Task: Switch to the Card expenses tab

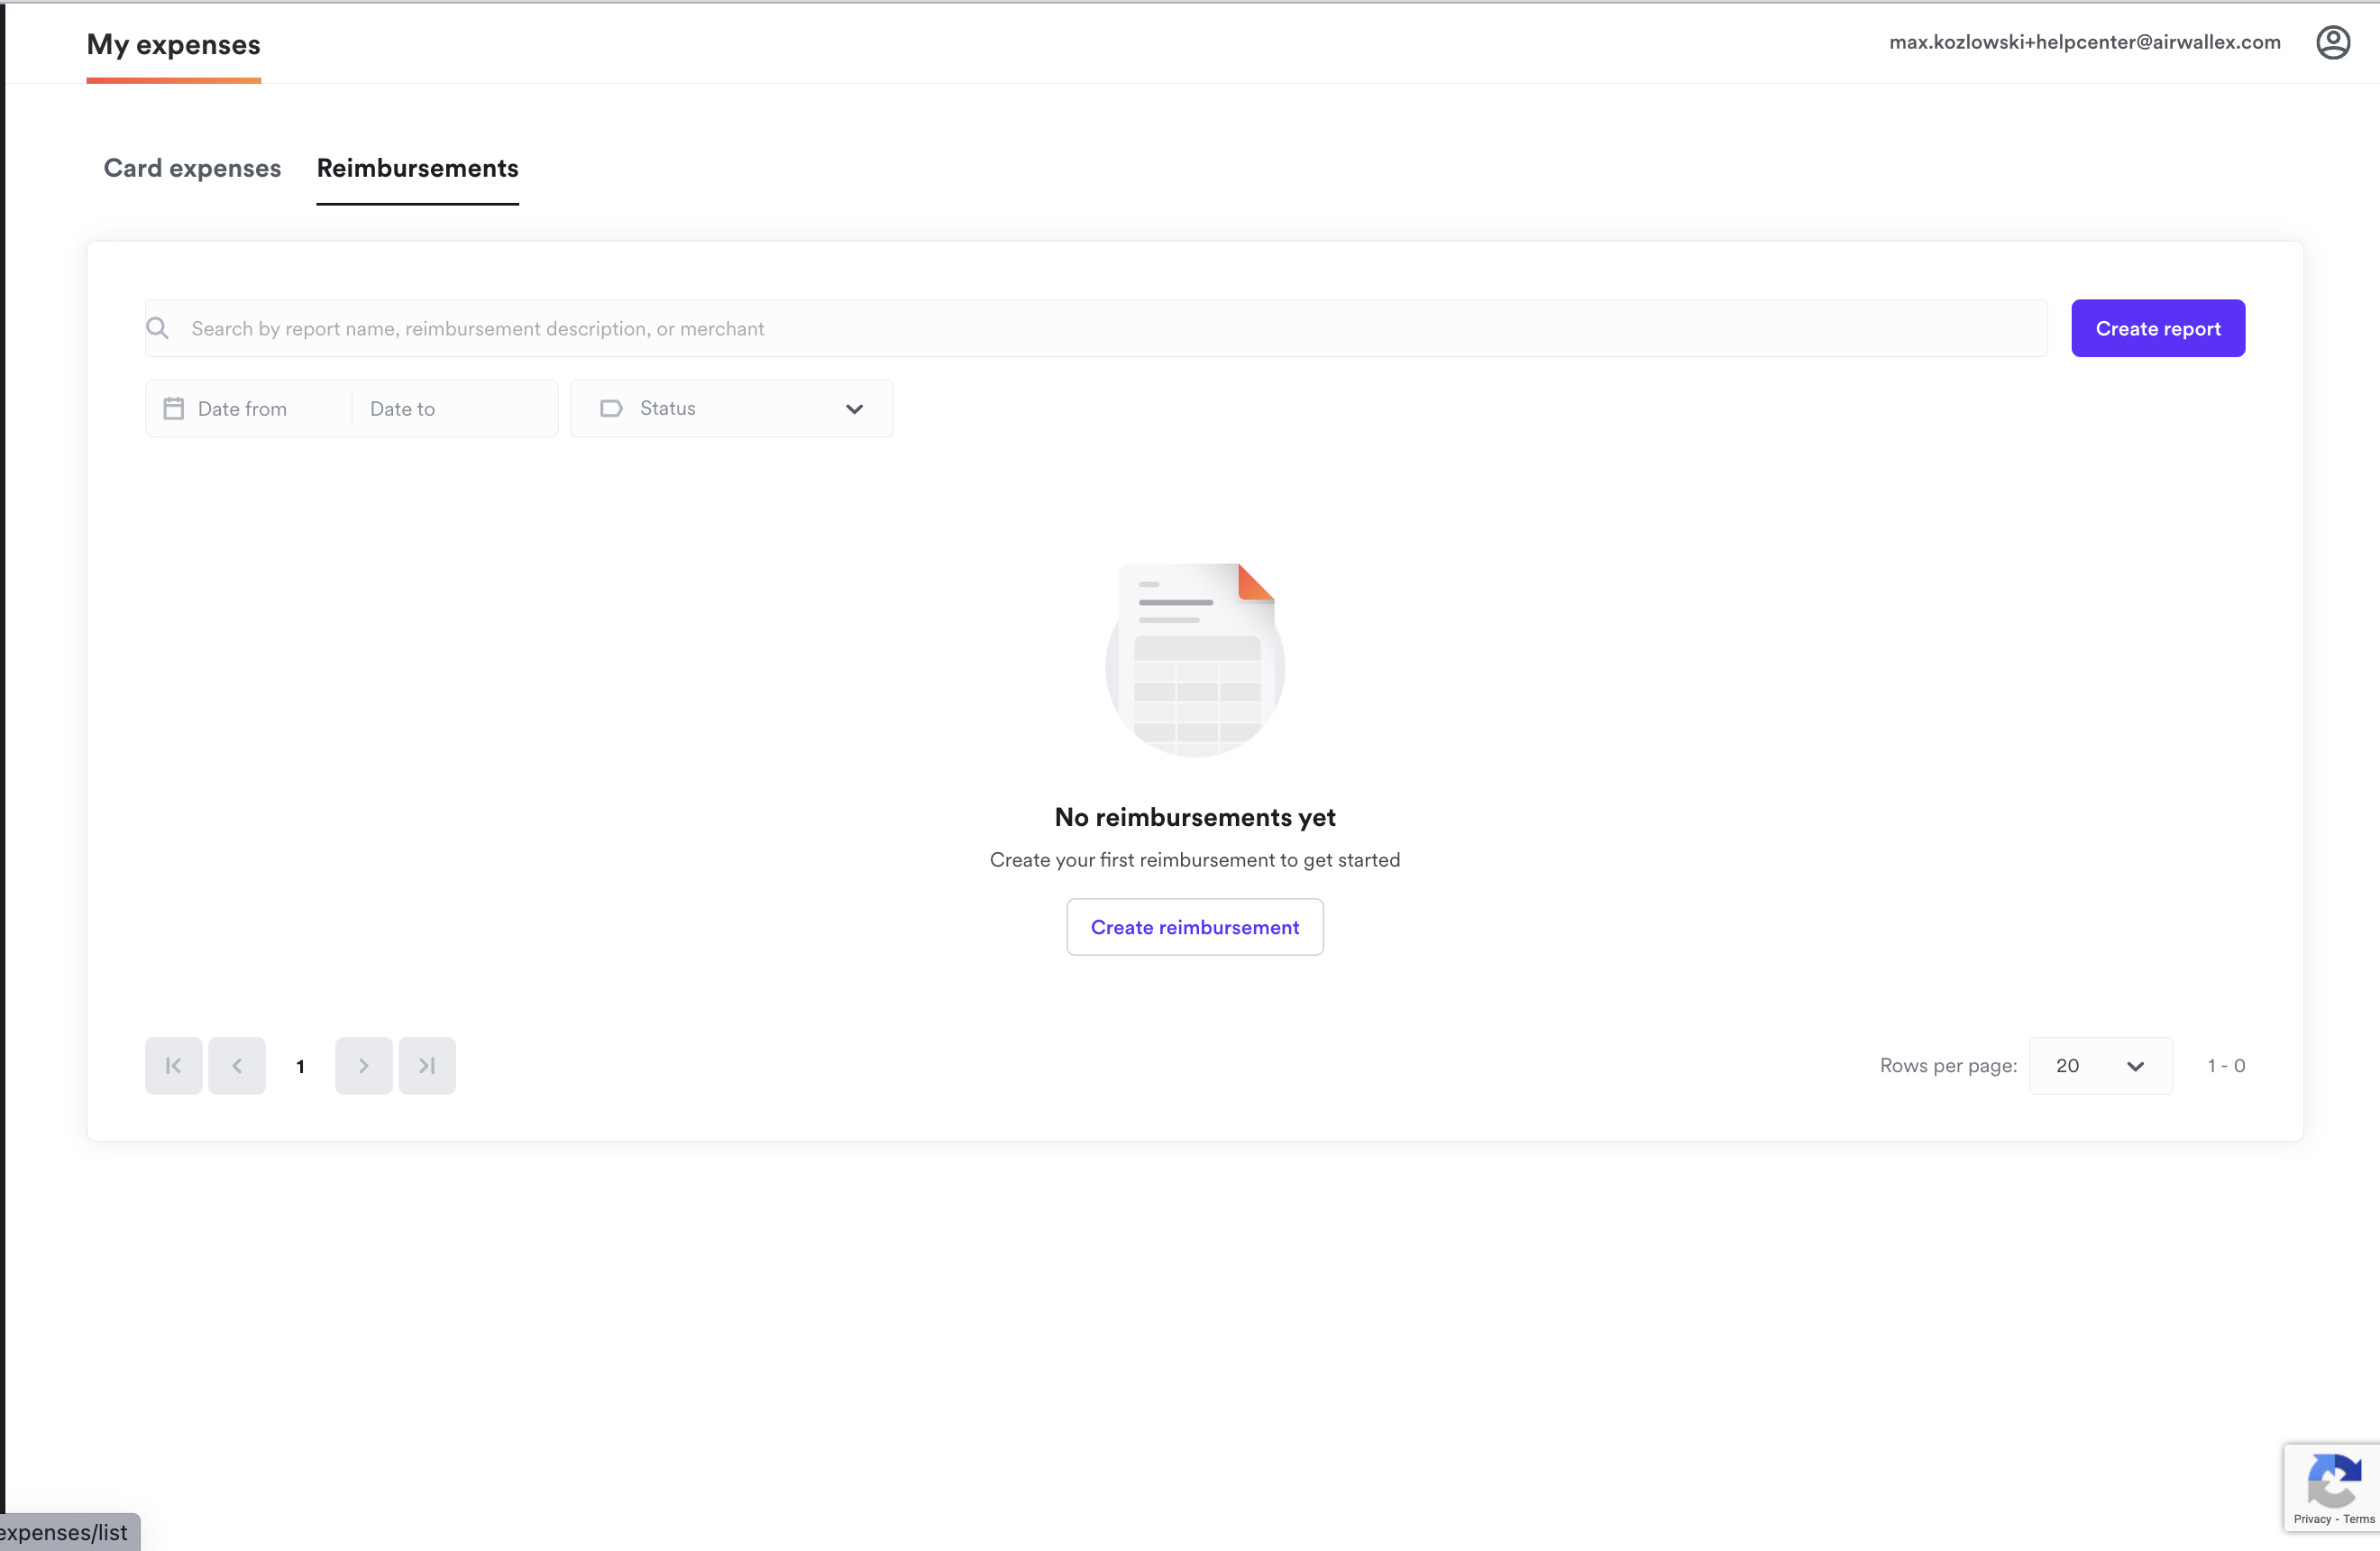Action: [192, 168]
